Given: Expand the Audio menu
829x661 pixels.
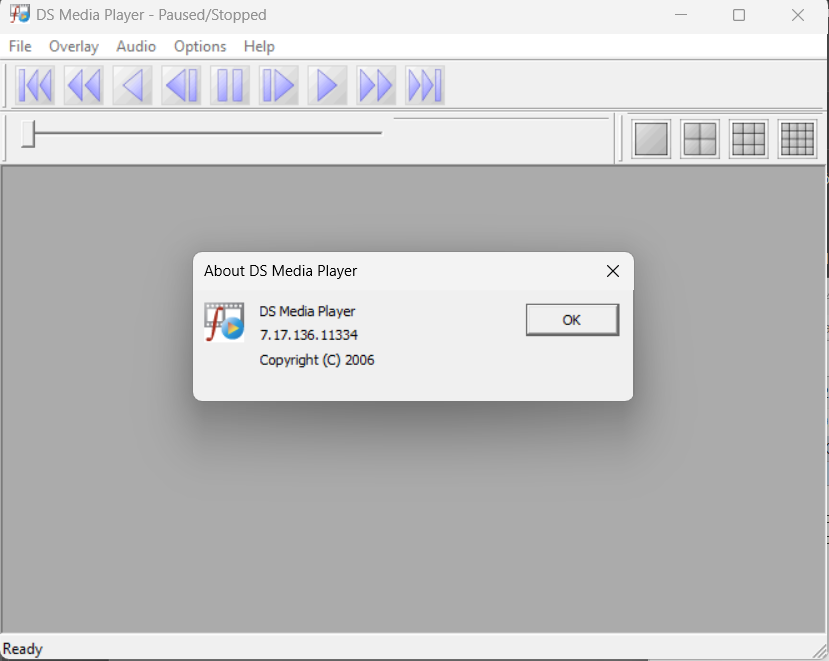Looking at the screenshot, I should 136,46.
